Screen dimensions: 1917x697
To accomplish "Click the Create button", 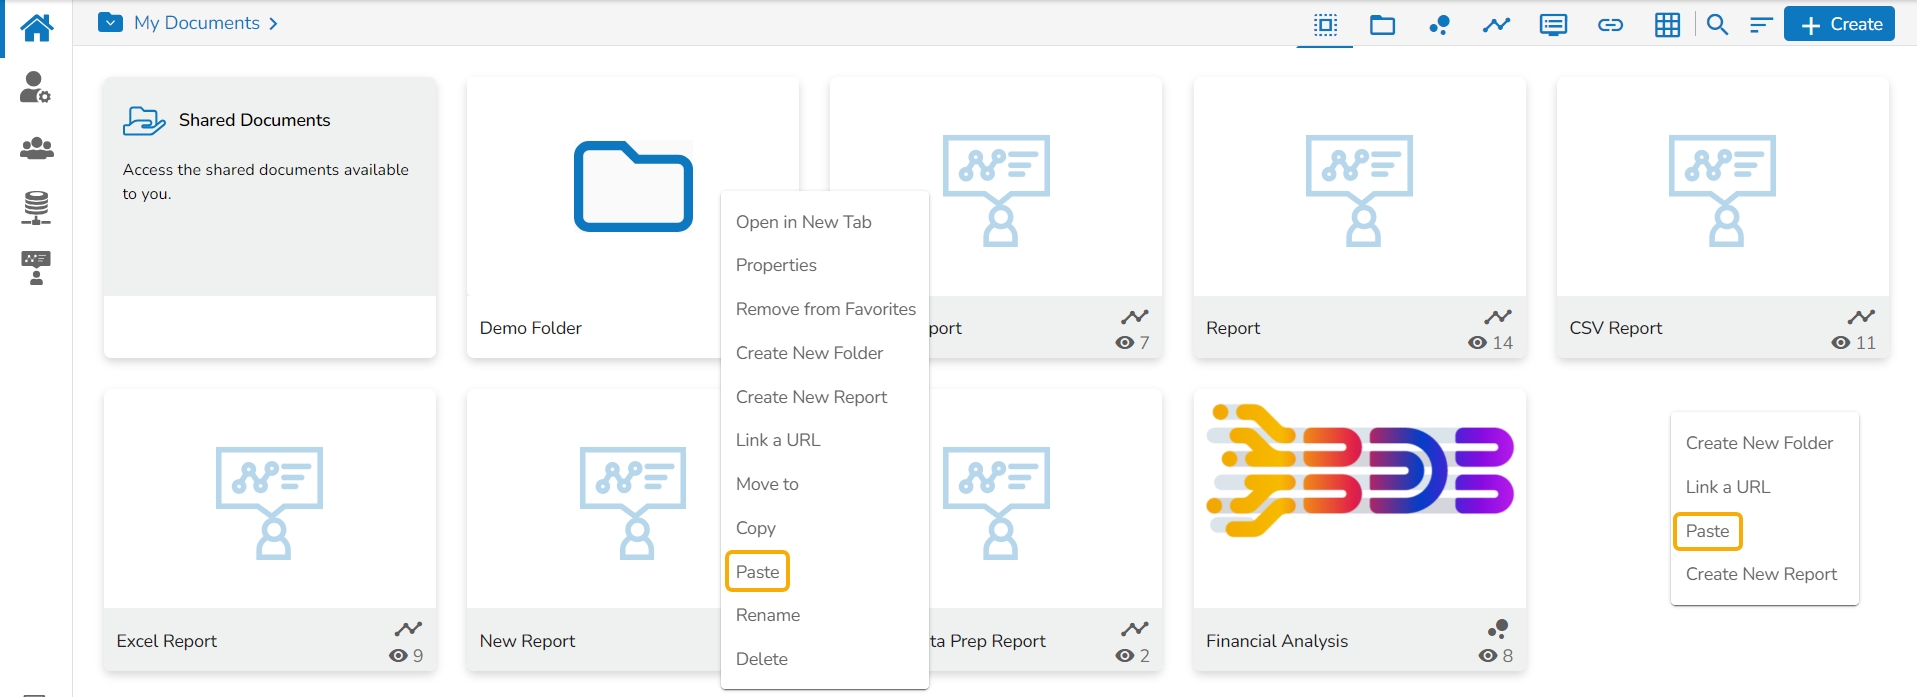I will point(1840,25).
